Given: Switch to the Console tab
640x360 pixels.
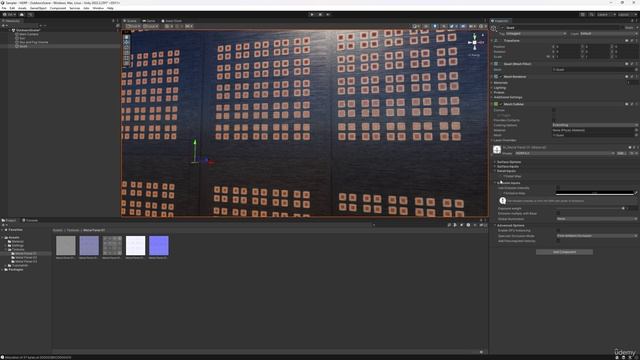Looking at the screenshot, I should coord(30,220).
